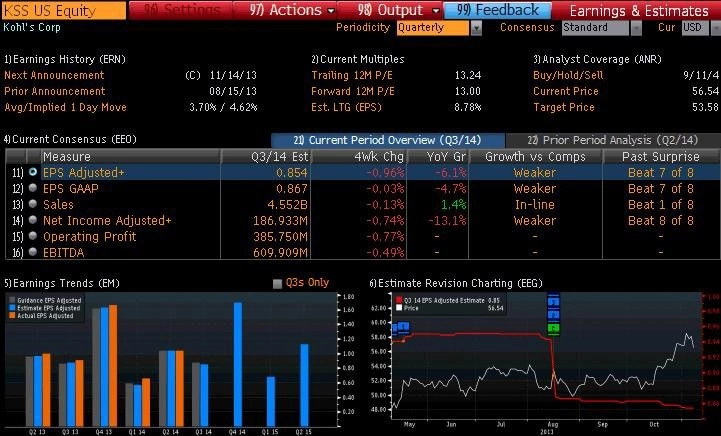
Task: Select the Sales radio button
Action: coord(33,204)
